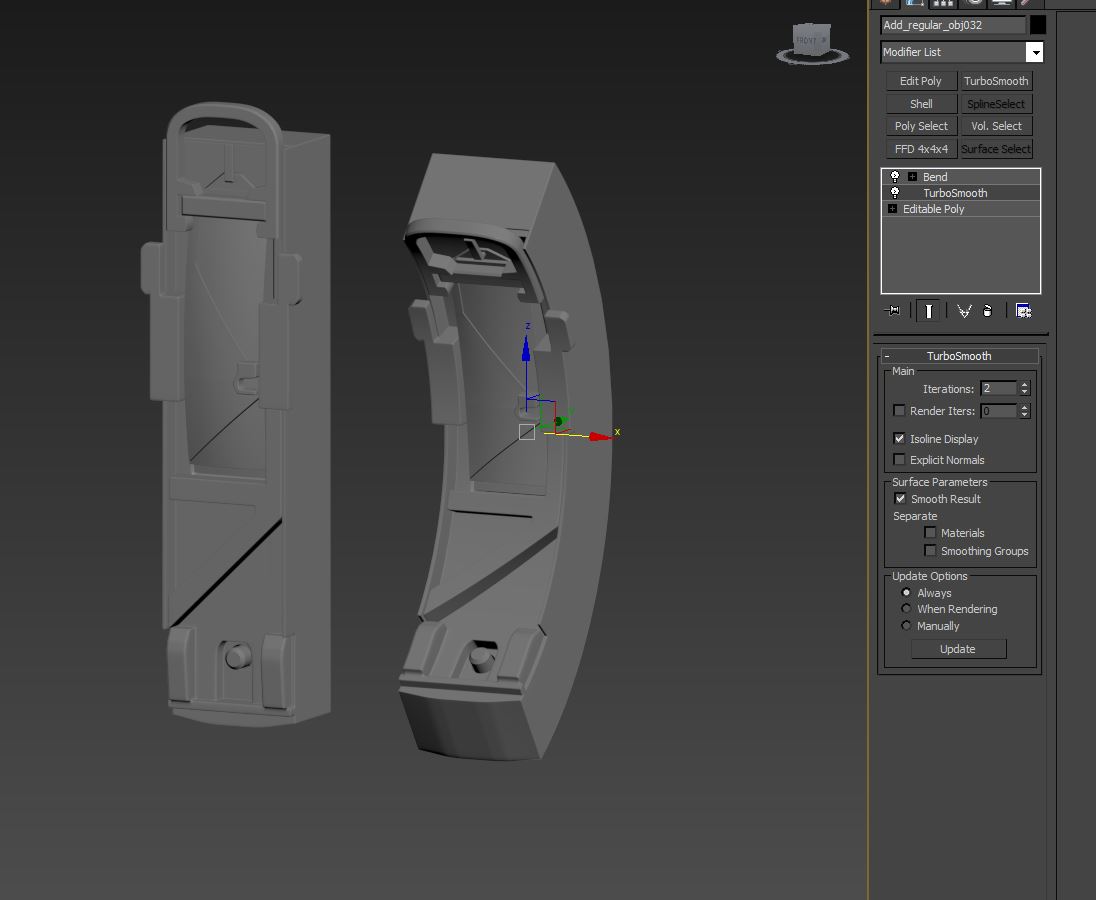
Task: Open the Modifier List dropdown arrow
Action: click(1034, 52)
